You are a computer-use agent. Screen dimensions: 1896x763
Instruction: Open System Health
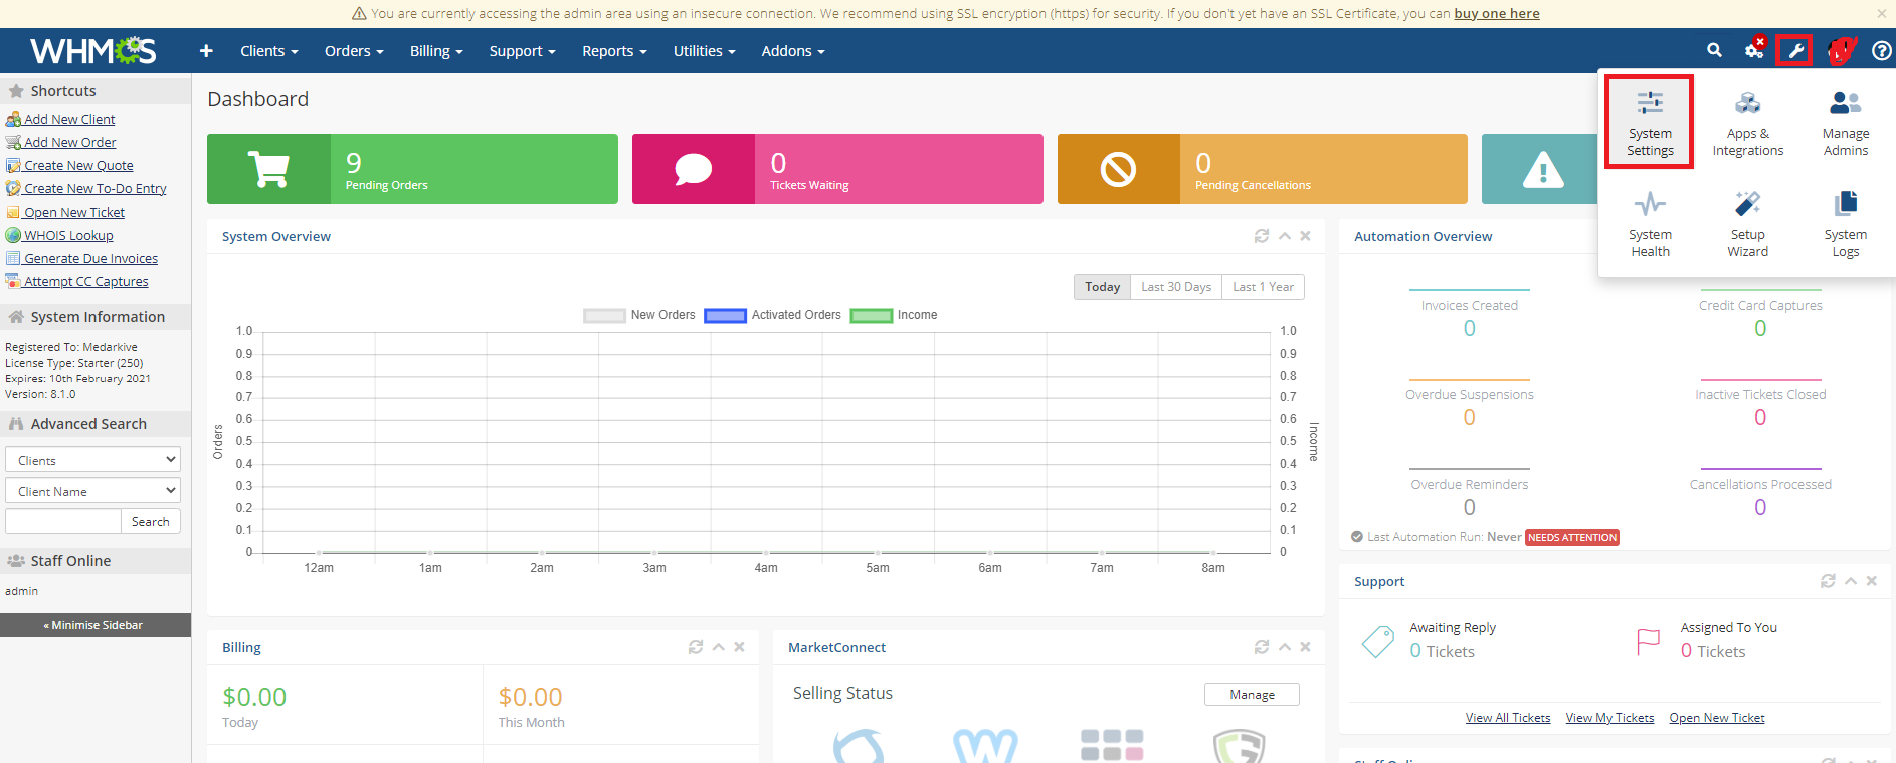pyautogui.click(x=1650, y=224)
